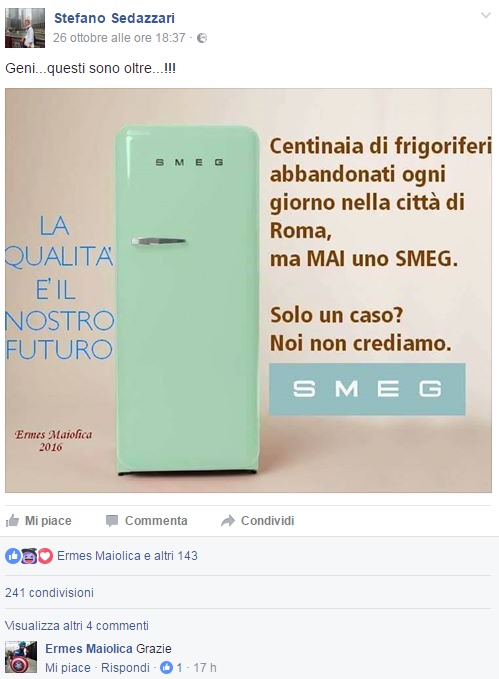The image size is (499, 679).
Task: Open Ermes Maiolica e altri 143 list
Action: coord(127,556)
